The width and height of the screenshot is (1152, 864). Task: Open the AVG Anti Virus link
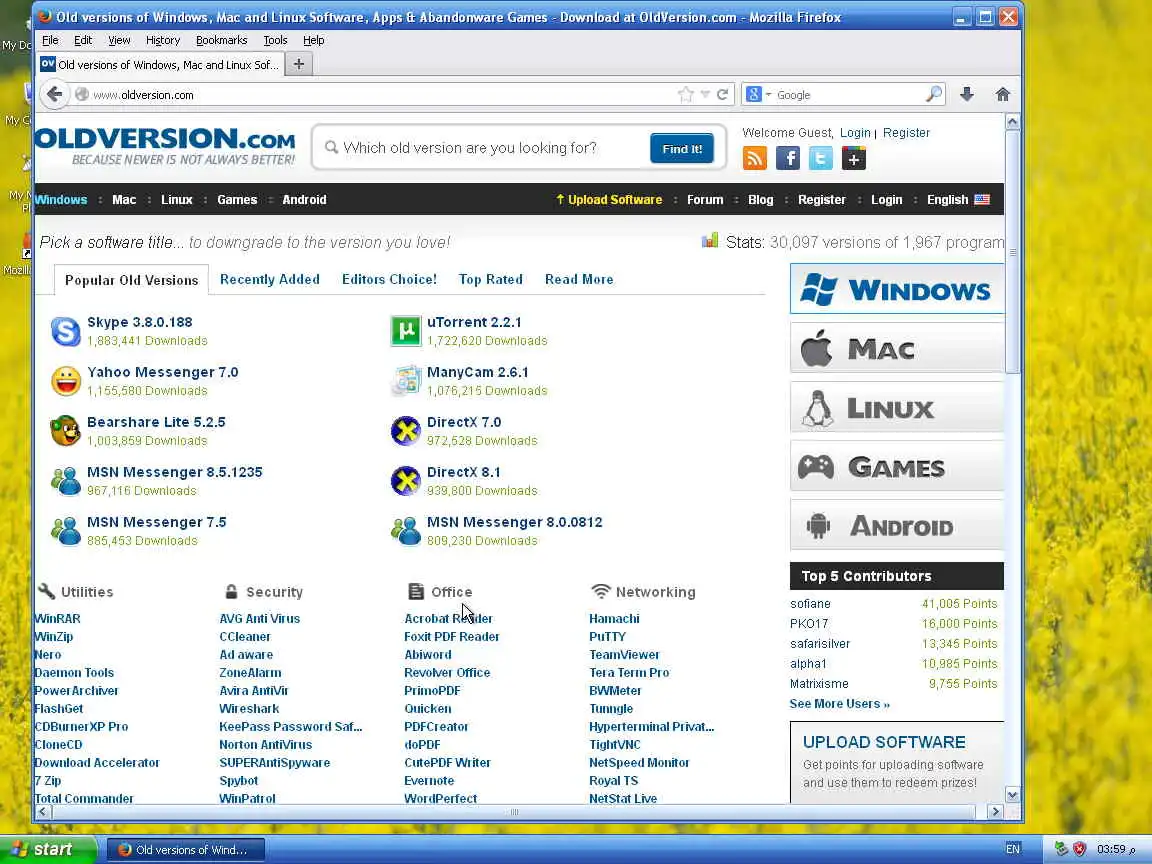coord(259,619)
